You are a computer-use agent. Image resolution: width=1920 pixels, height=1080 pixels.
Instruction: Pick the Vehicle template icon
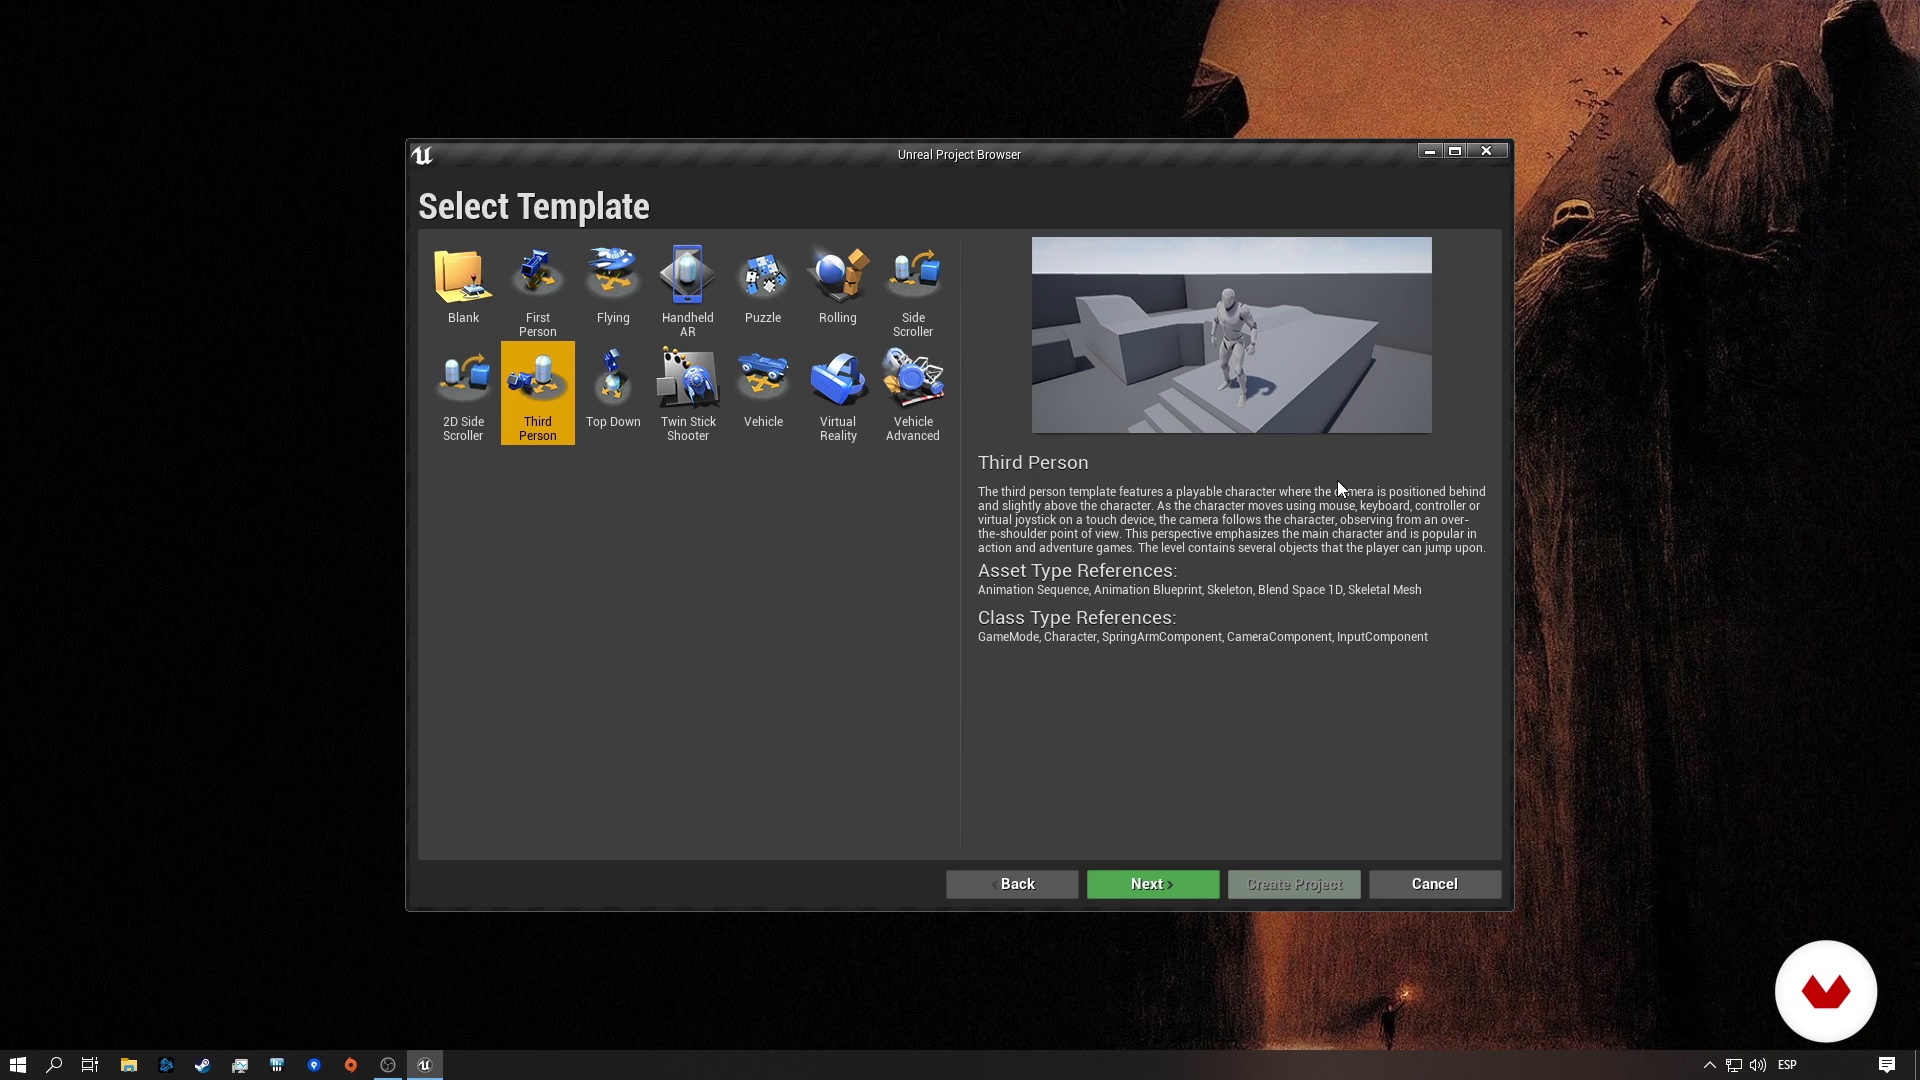(x=763, y=381)
